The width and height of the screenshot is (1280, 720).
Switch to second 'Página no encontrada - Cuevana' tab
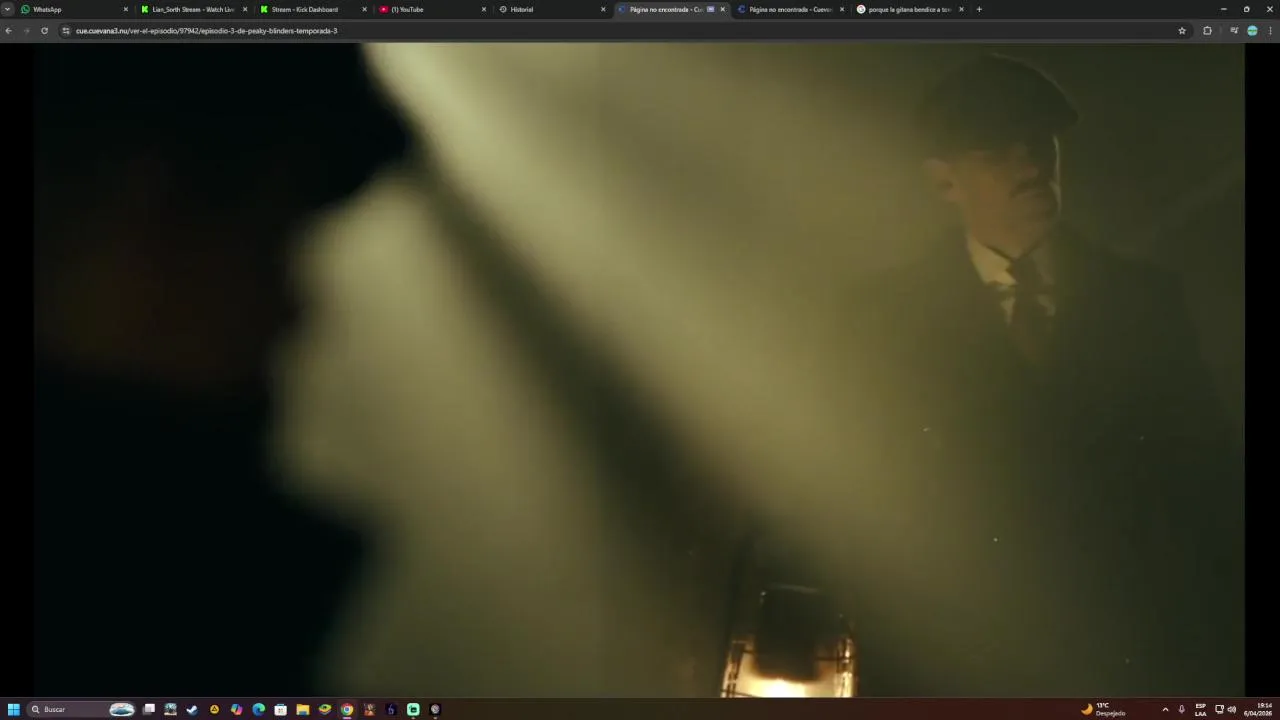790,9
